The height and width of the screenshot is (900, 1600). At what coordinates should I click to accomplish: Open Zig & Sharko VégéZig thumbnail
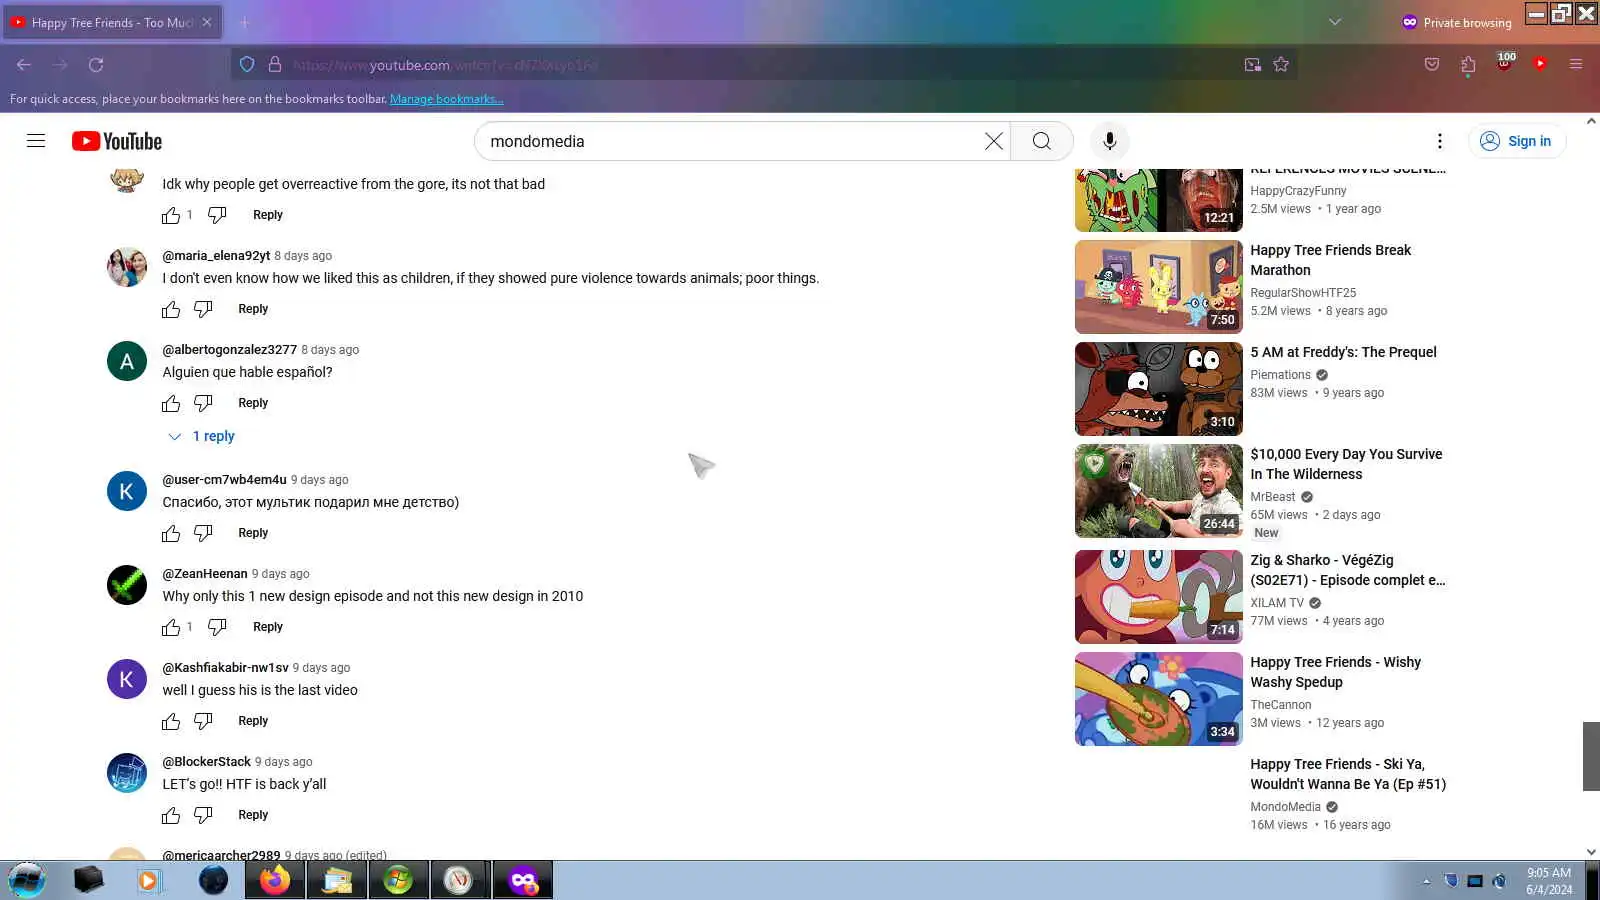(x=1158, y=597)
